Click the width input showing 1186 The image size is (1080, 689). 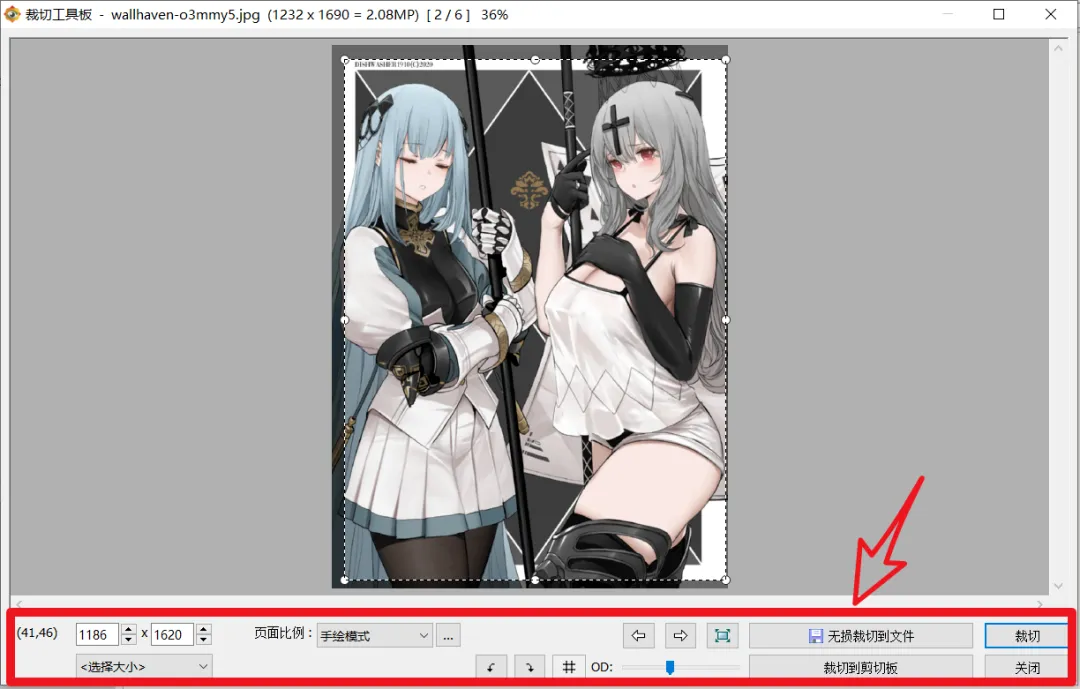tap(98, 633)
